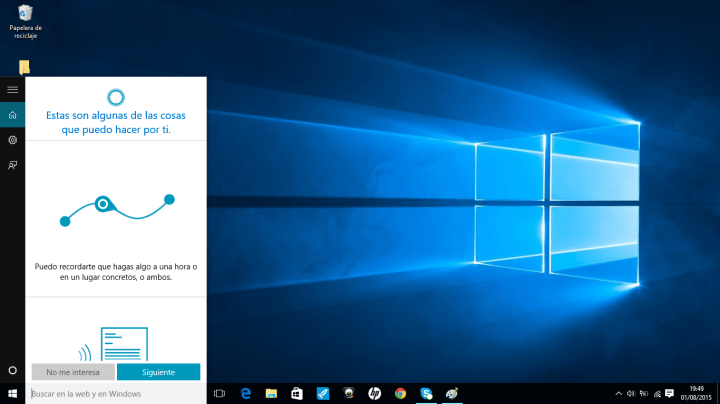This screenshot has height=404, width=720.
Task: Open the HP app on taskbar
Action: pos(375,394)
